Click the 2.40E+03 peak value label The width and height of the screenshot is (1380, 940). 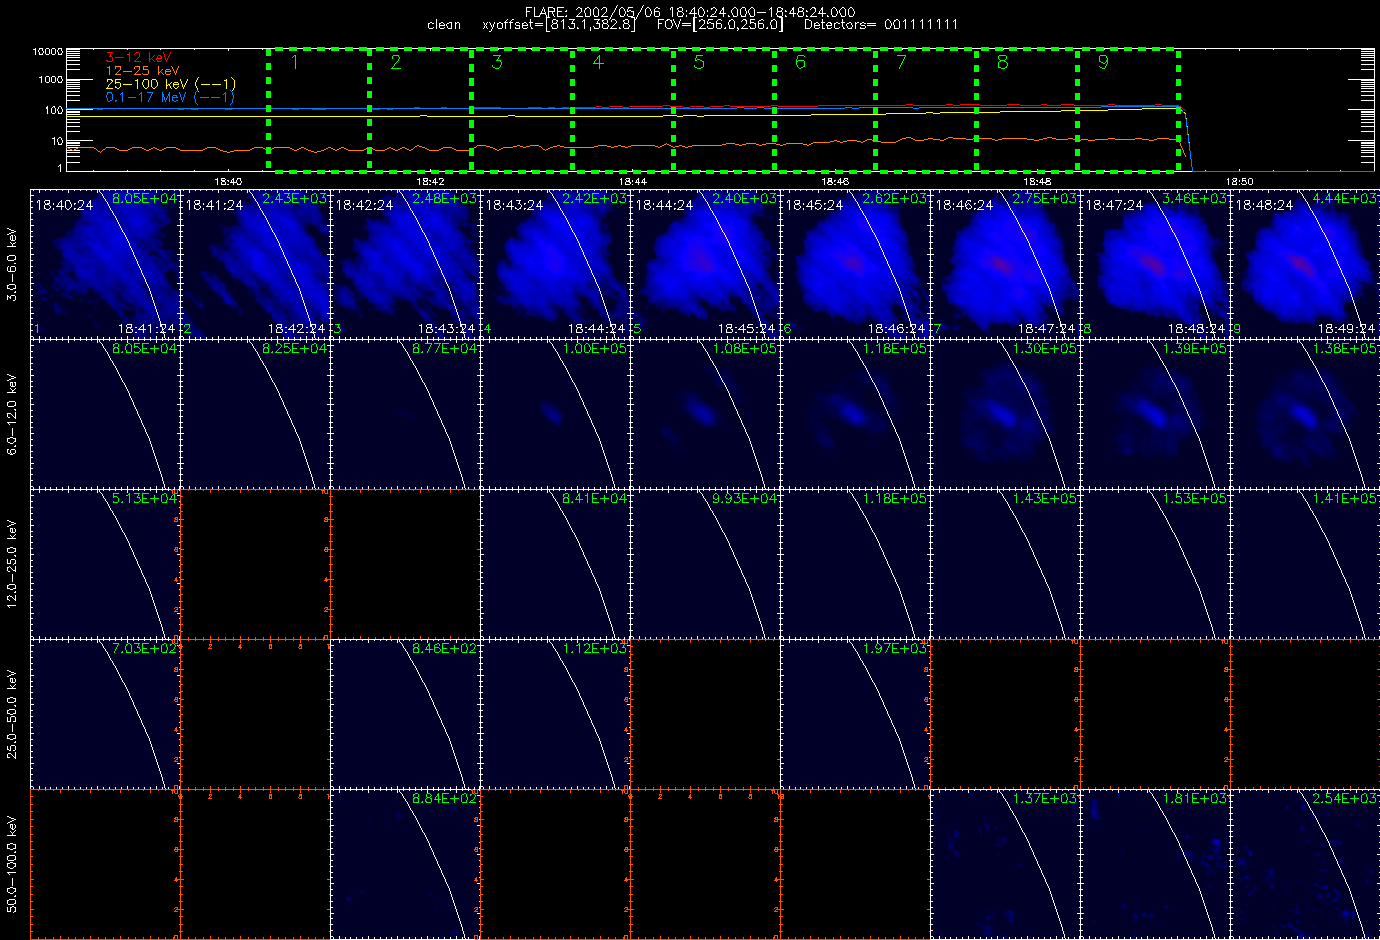click(x=744, y=199)
